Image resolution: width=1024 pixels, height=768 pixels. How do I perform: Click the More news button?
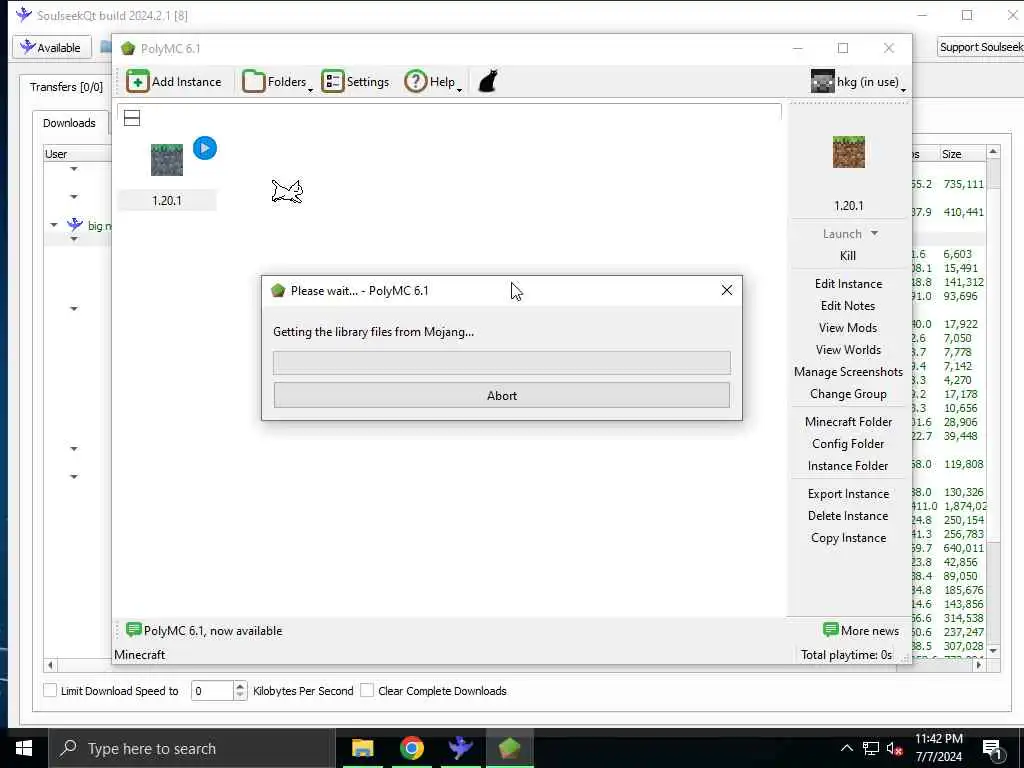(x=861, y=631)
